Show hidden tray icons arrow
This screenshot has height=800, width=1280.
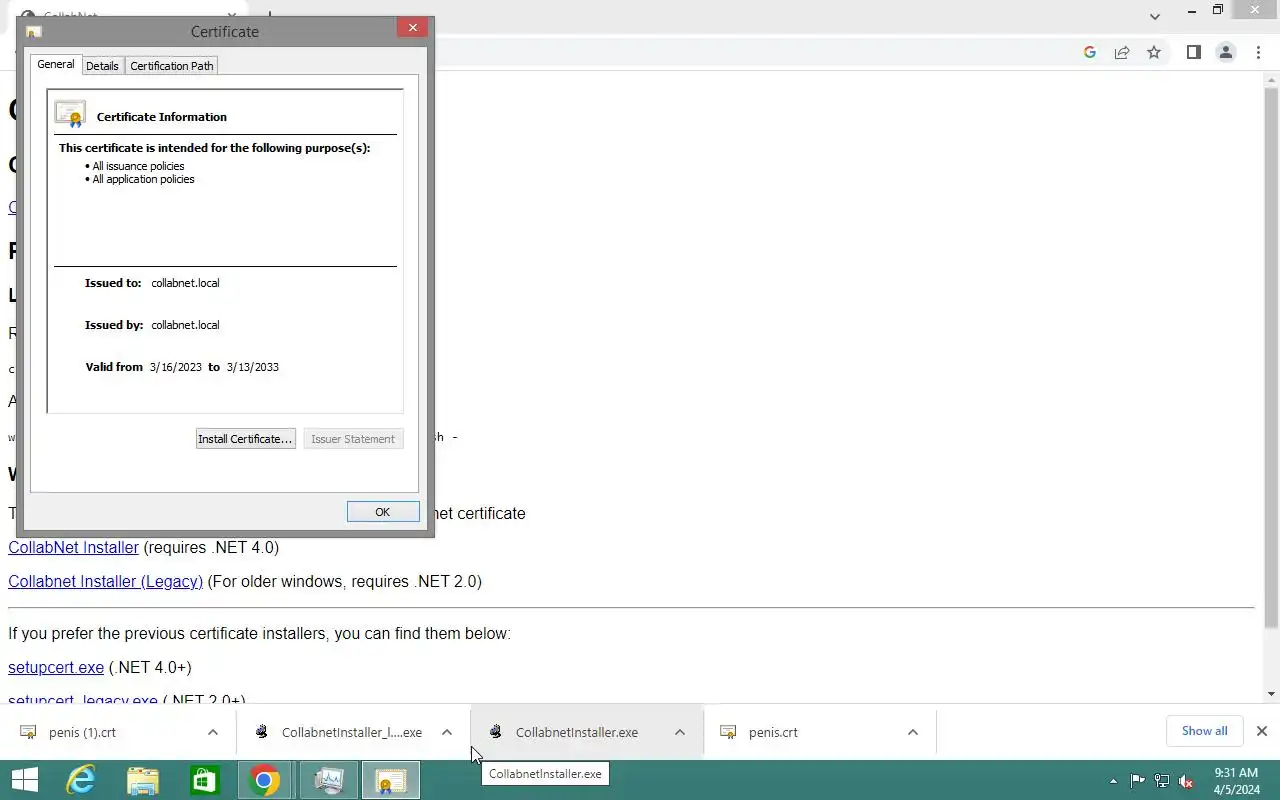(x=1113, y=781)
